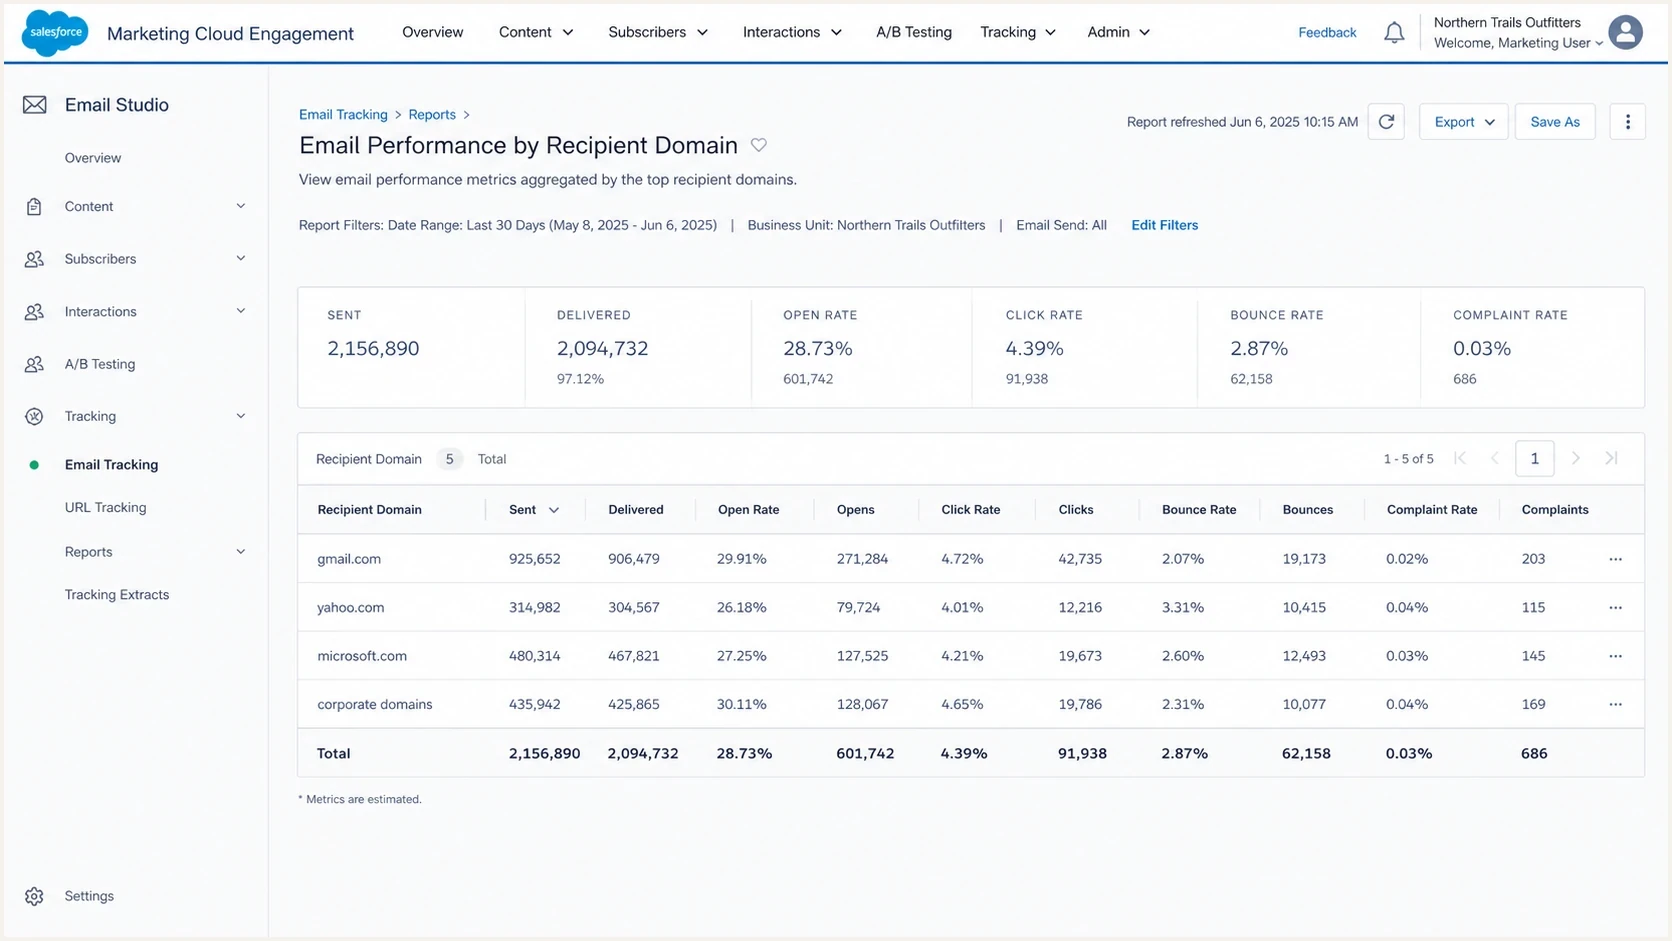Viewport: 1672px width, 941px height.
Task: Open URL Tracking in sidebar
Action: [x=105, y=508]
